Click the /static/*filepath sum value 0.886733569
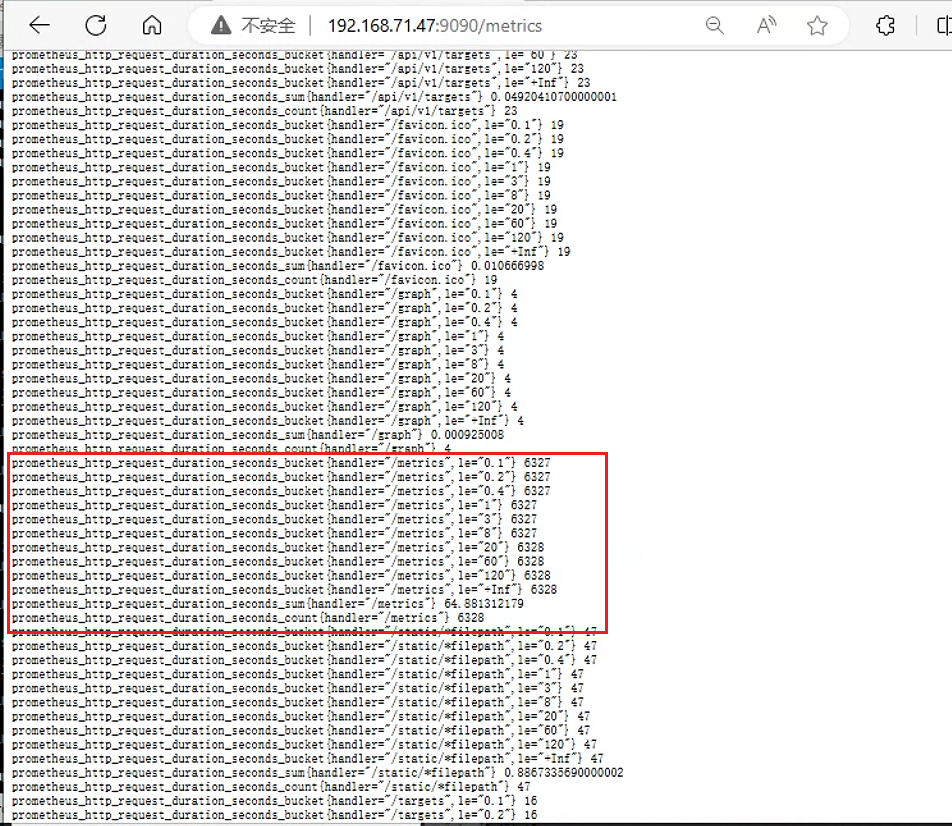This screenshot has height=826, width=952. 563,772
